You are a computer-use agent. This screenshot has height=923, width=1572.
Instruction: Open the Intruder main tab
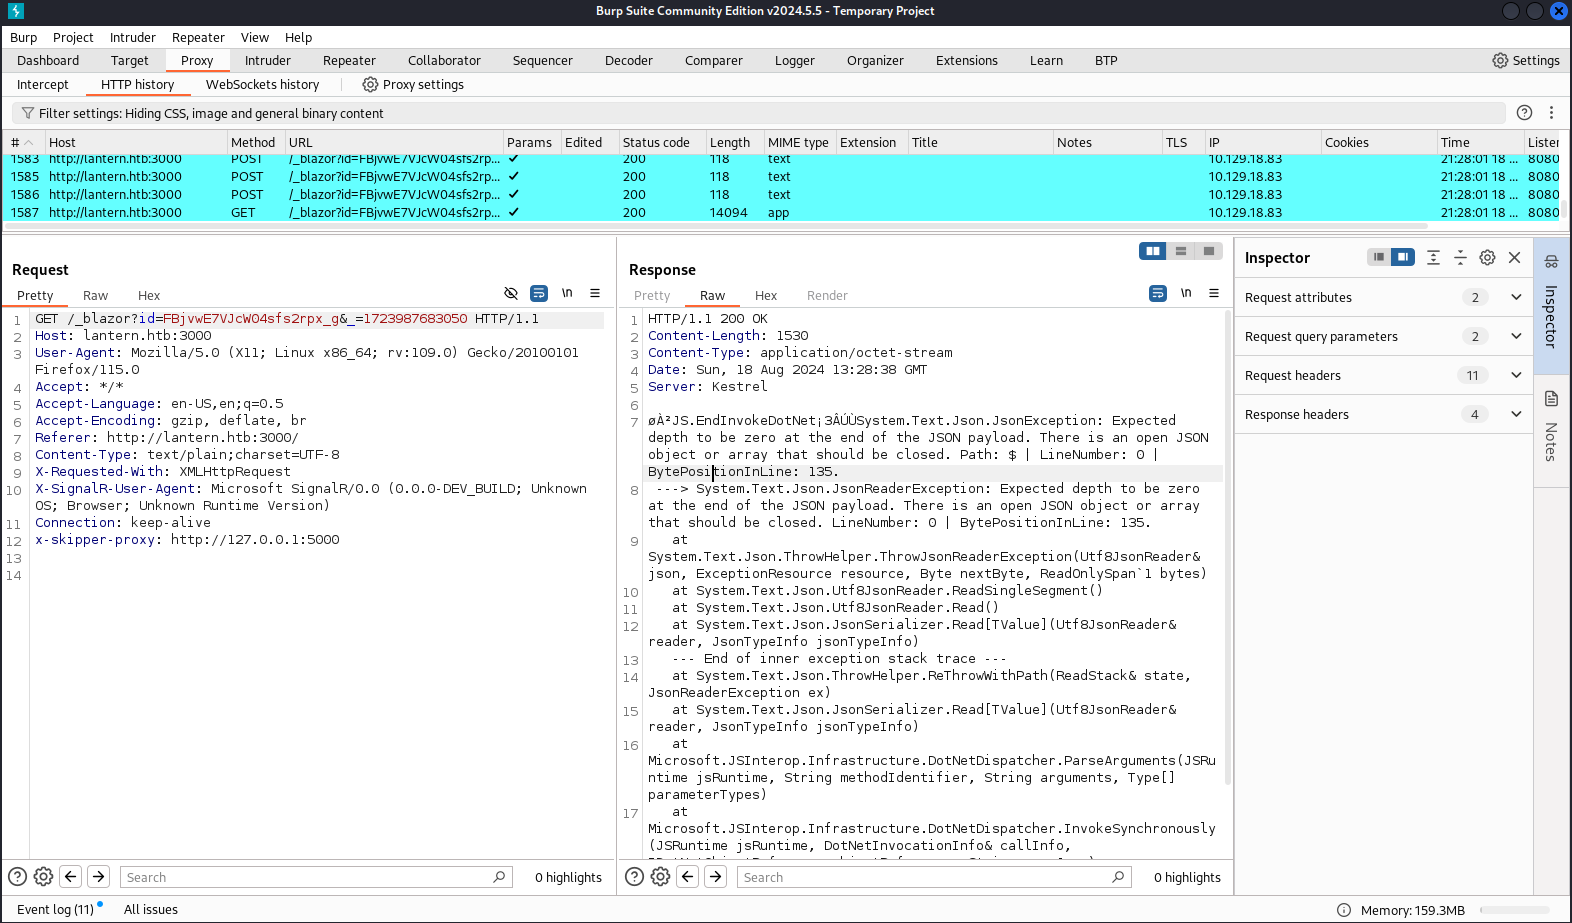tap(268, 60)
